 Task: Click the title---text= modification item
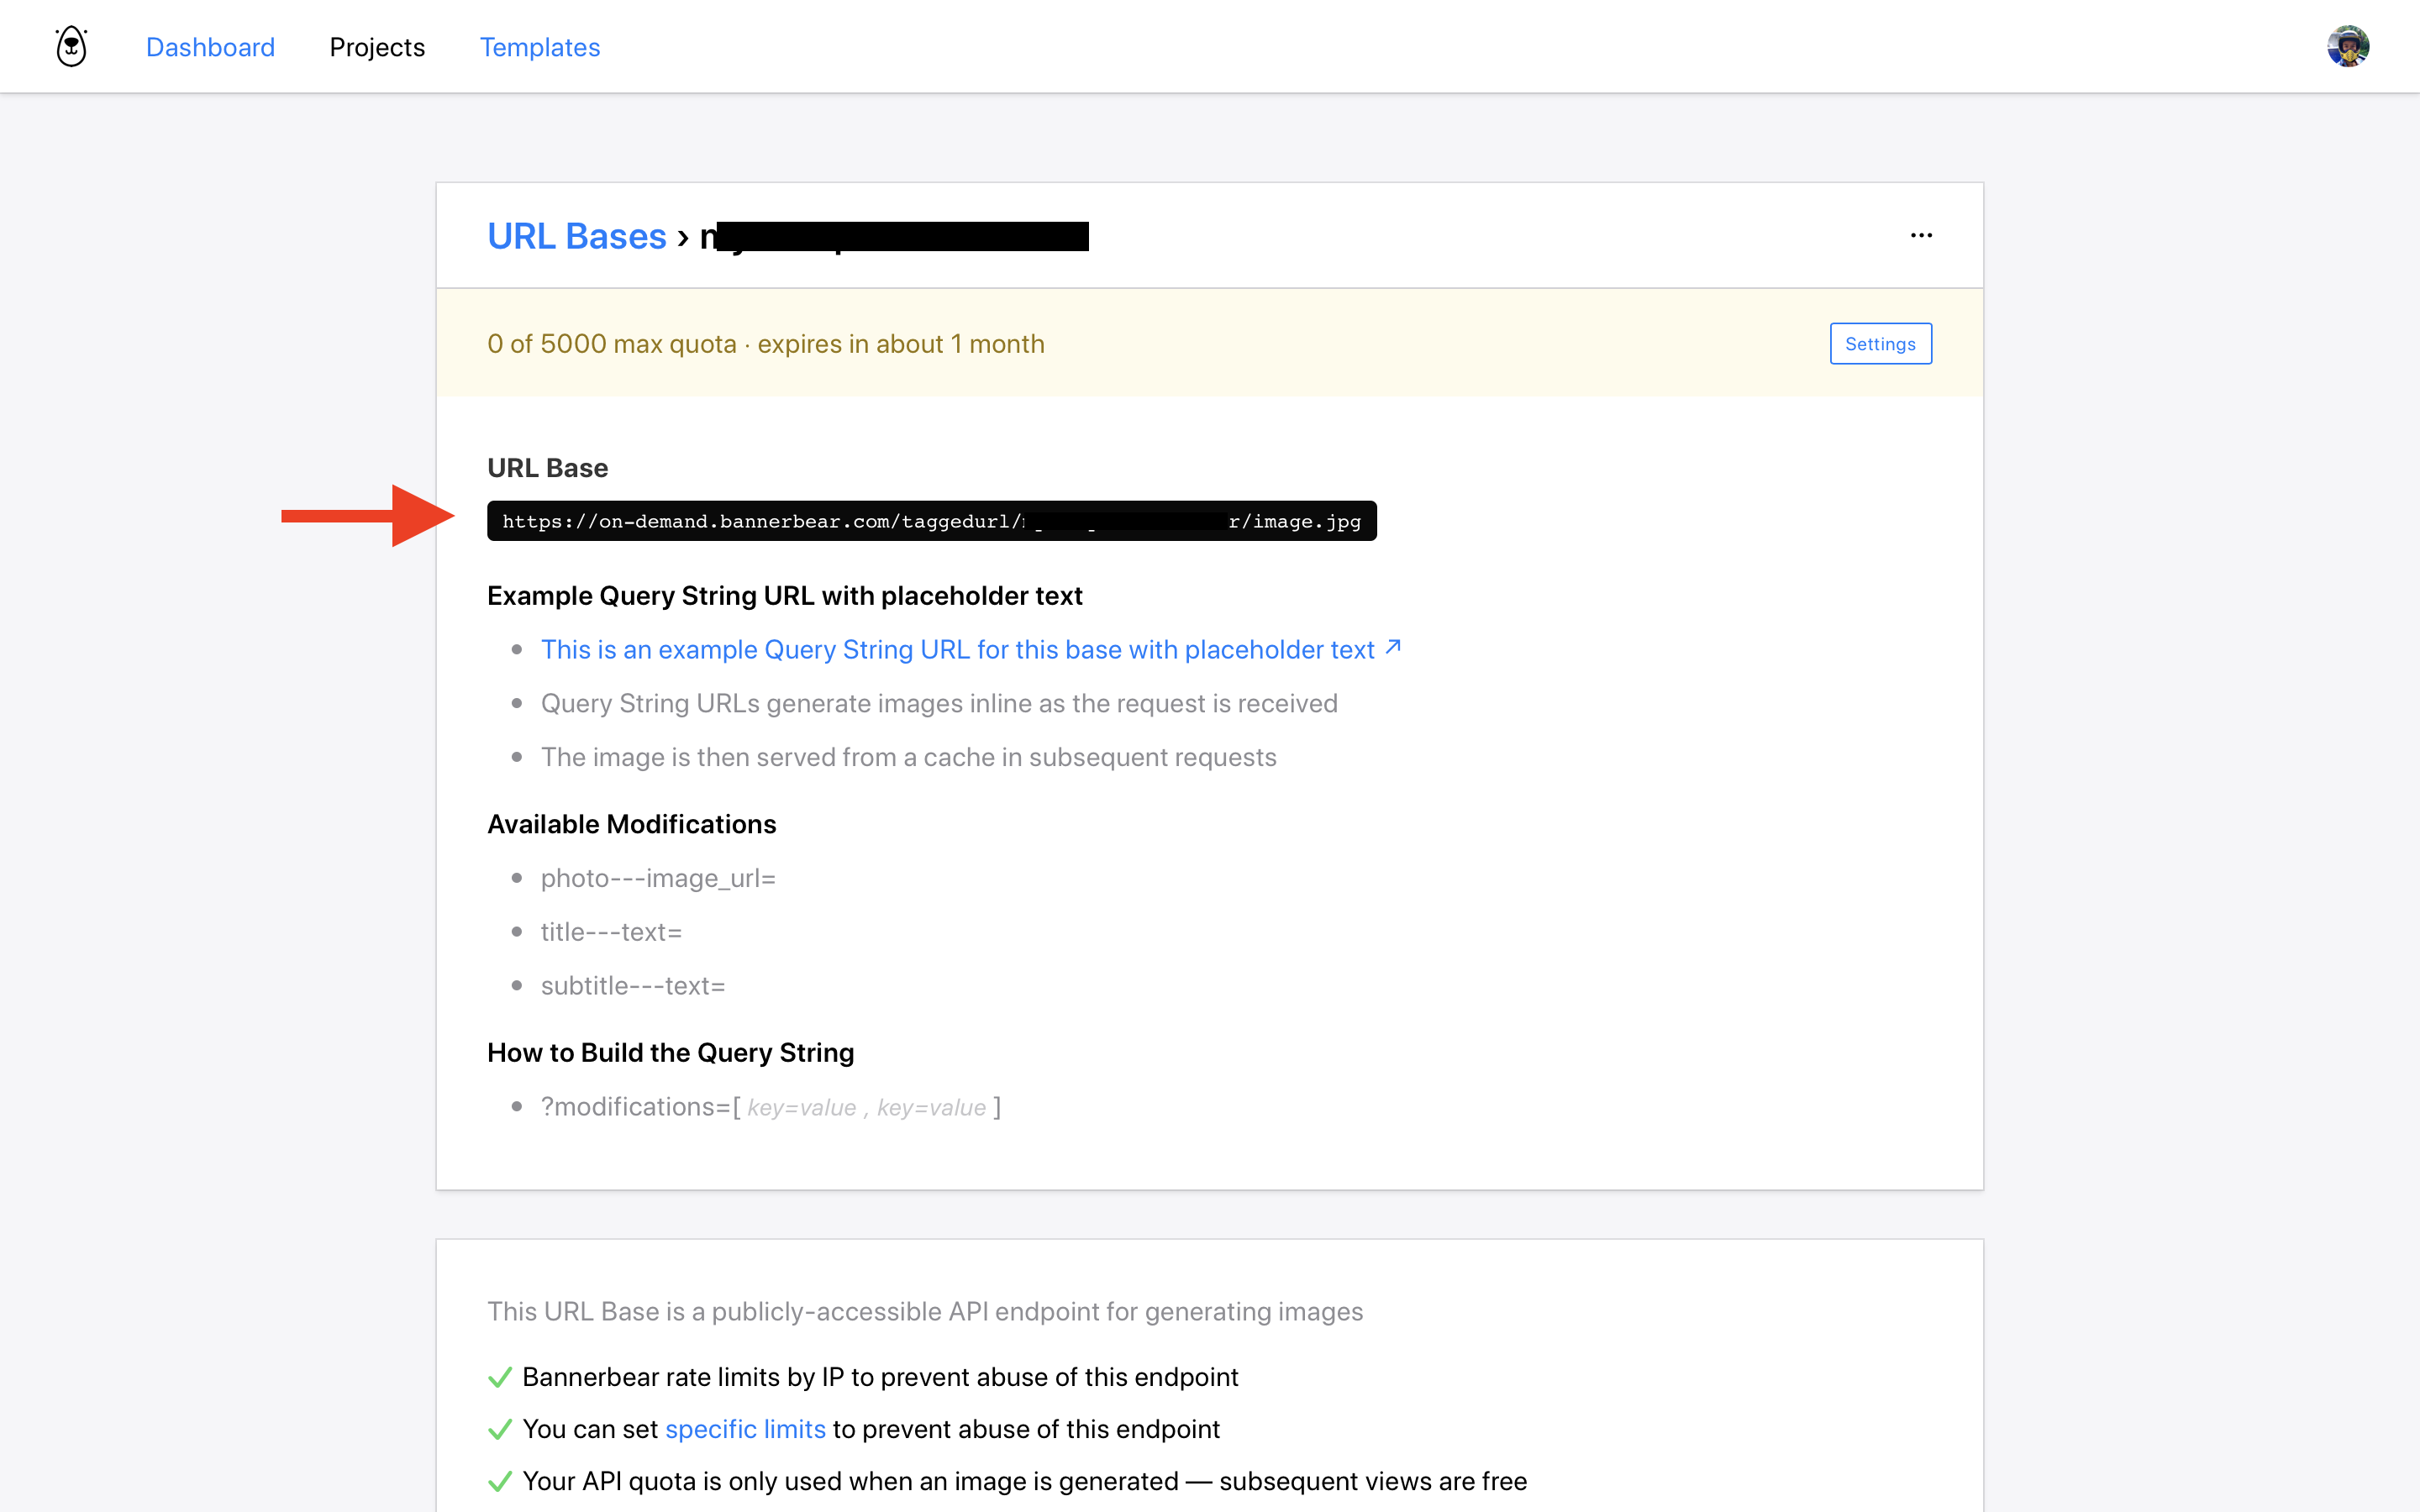(x=611, y=932)
